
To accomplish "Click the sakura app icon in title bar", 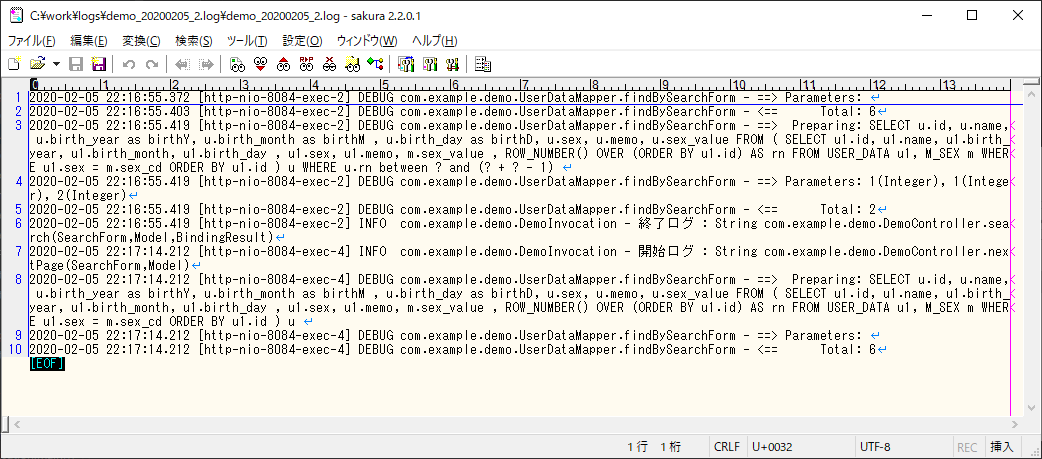I will click(x=15, y=15).
